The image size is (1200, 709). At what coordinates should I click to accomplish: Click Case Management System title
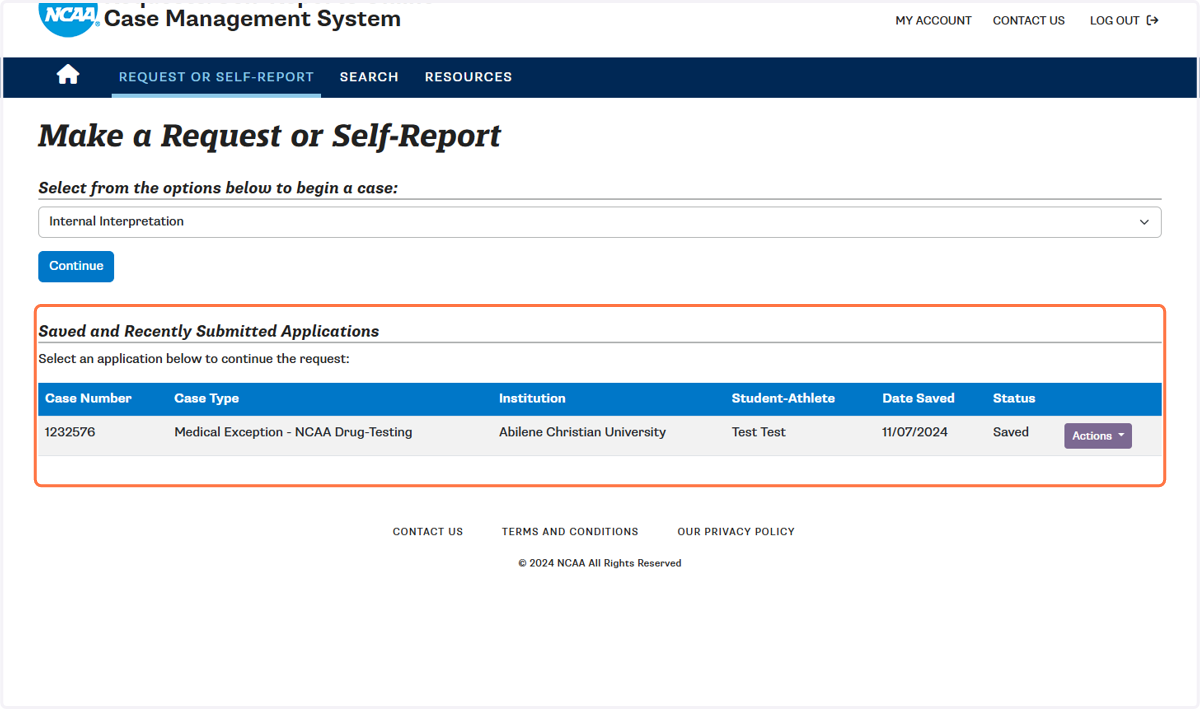tap(252, 18)
